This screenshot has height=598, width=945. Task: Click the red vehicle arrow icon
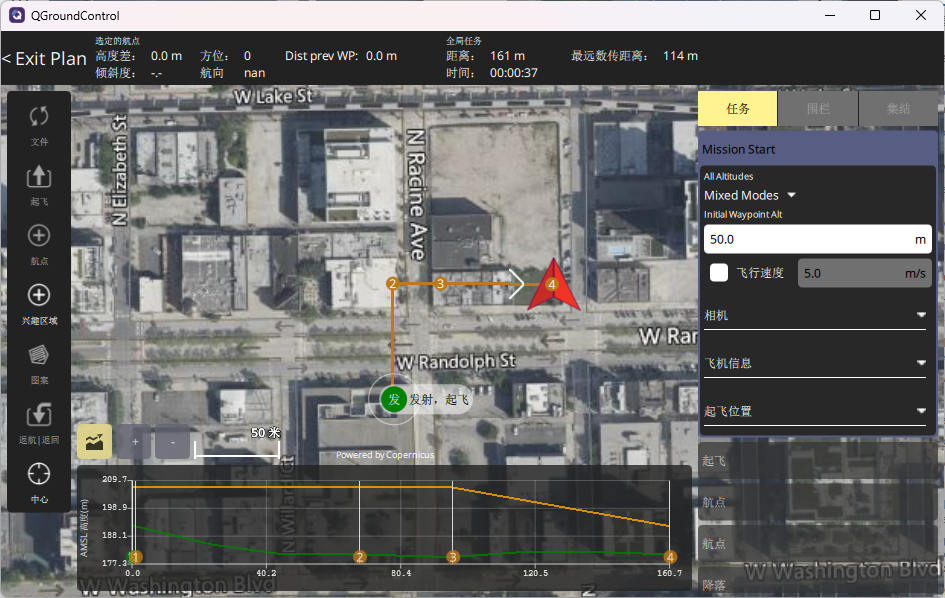pyautogui.click(x=554, y=286)
